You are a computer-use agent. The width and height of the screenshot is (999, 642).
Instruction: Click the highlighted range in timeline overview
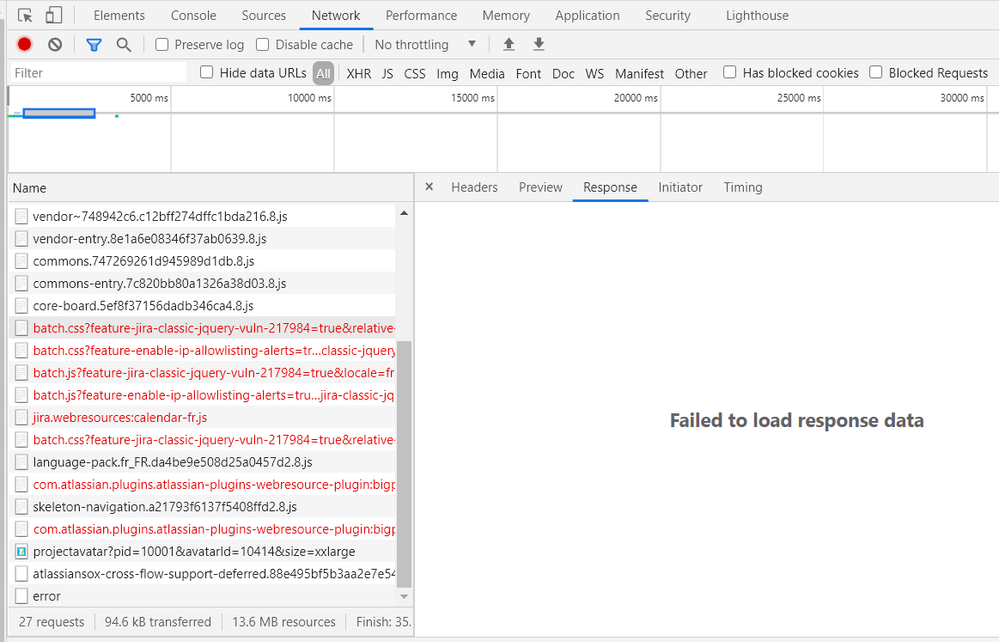pos(59,113)
